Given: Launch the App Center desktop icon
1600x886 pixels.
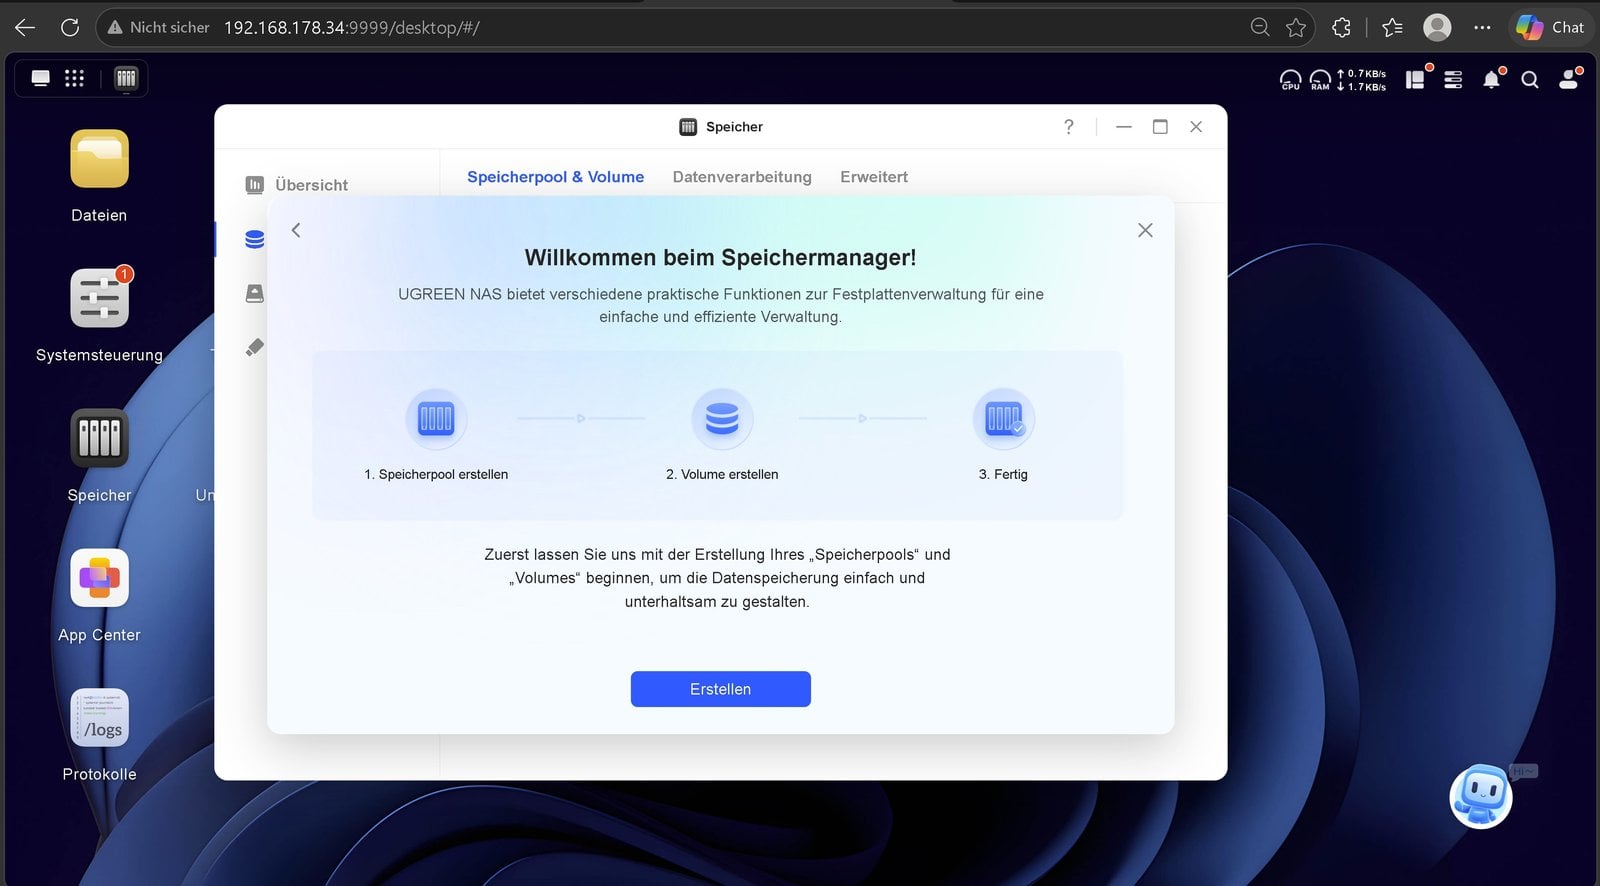Looking at the screenshot, I should tap(99, 578).
